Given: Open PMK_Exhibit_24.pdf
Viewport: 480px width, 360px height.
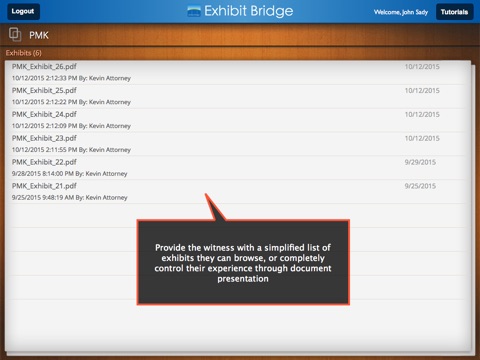Looking at the screenshot, I should [44, 114].
